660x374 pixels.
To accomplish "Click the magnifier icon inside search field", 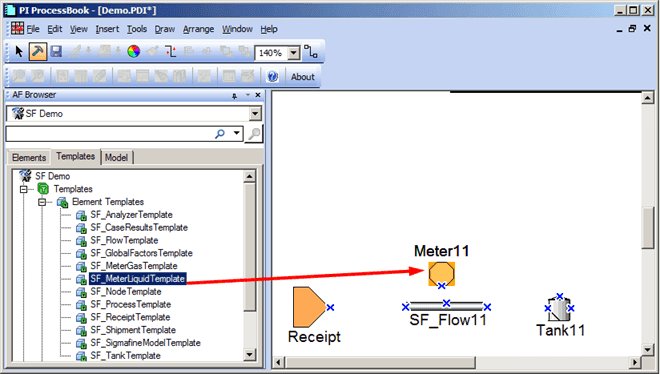I will [219, 134].
